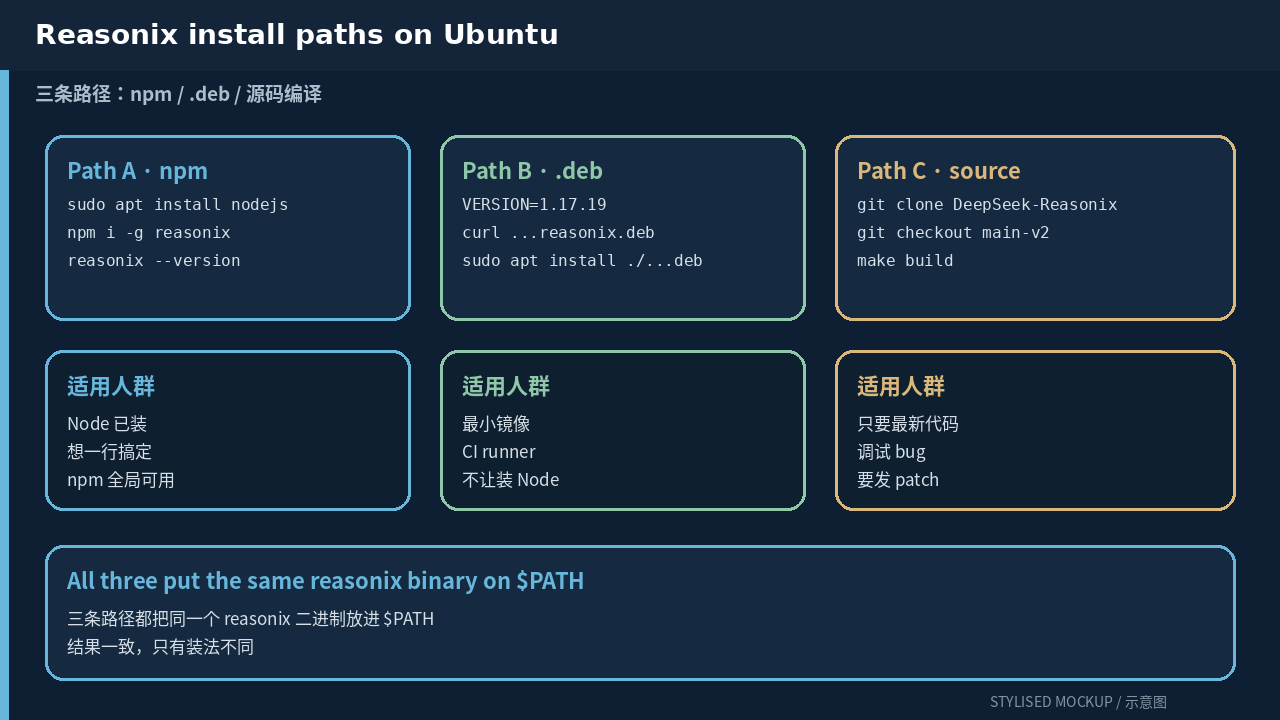Click '适用人群' heading in the green card
The width and height of the screenshot is (1280, 720).
[506, 387]
